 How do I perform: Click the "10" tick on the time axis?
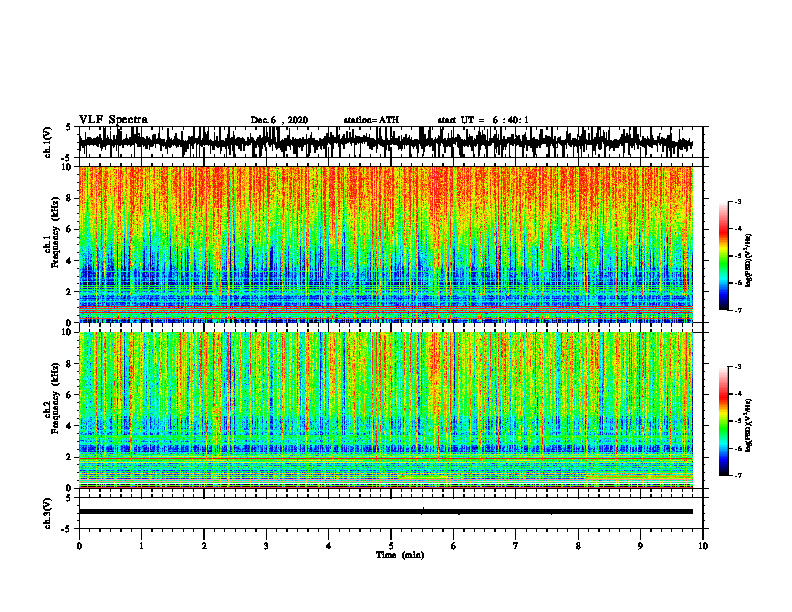(703, 546)
